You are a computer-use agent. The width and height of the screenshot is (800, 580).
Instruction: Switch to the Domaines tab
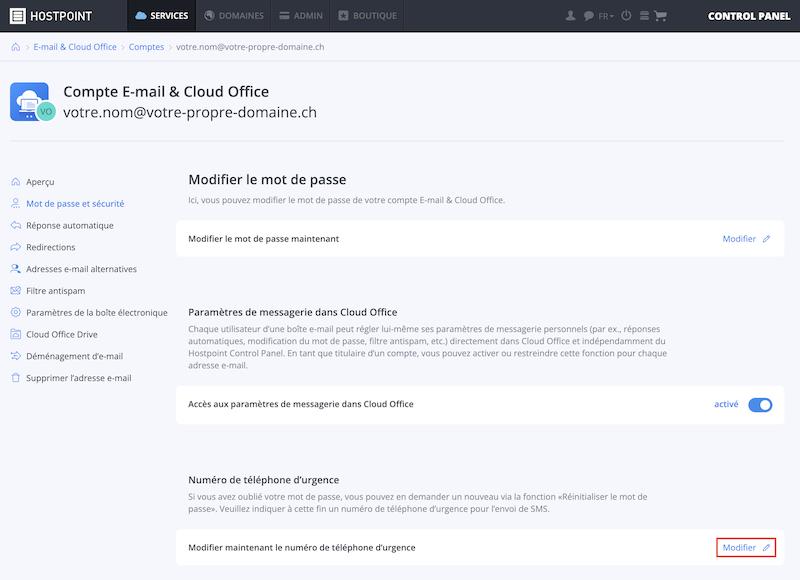234,16
